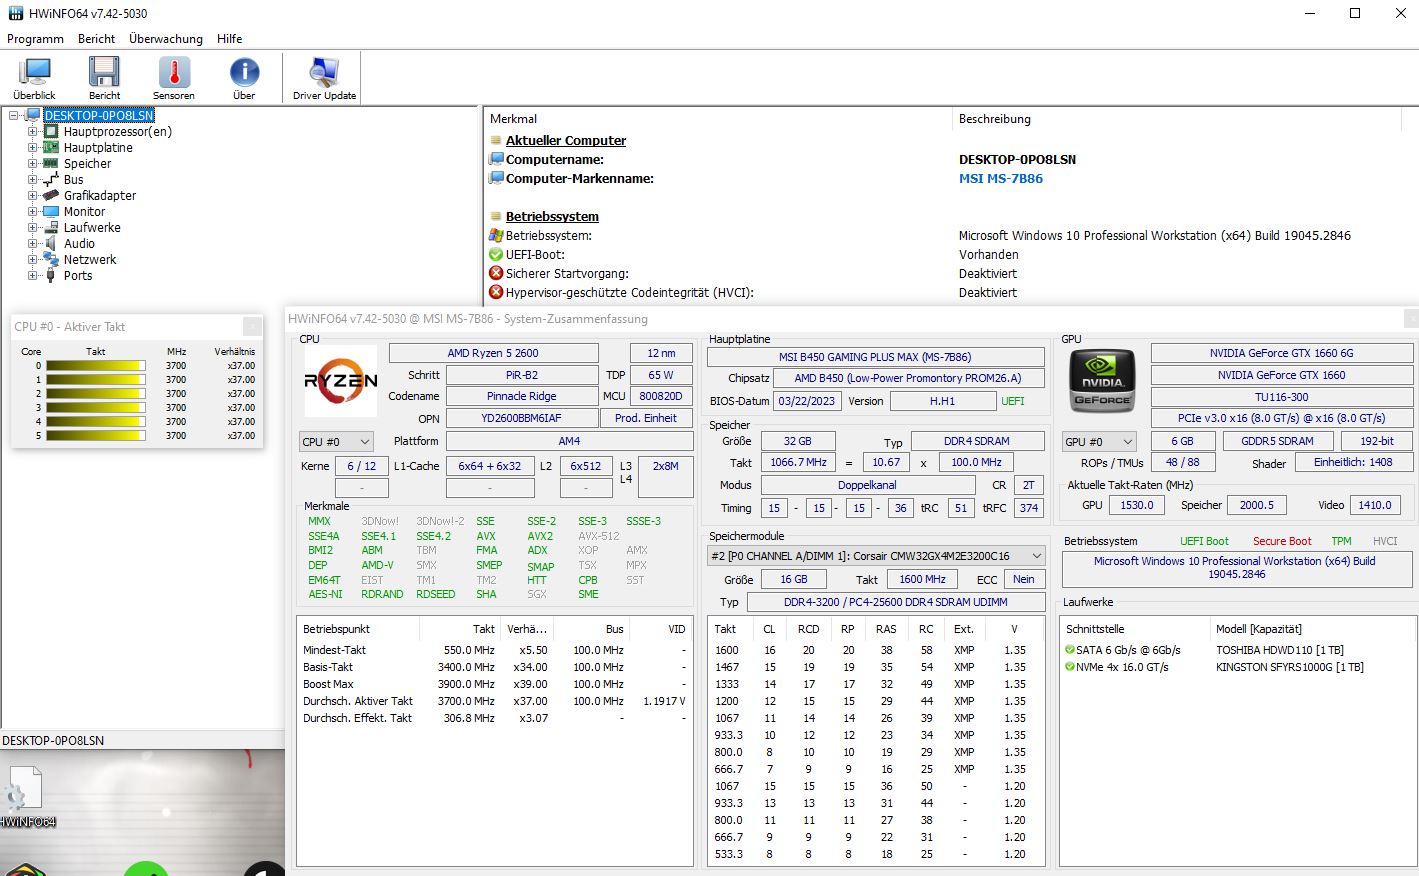Click the Ports plug tree icon

(x=51, y=275)
